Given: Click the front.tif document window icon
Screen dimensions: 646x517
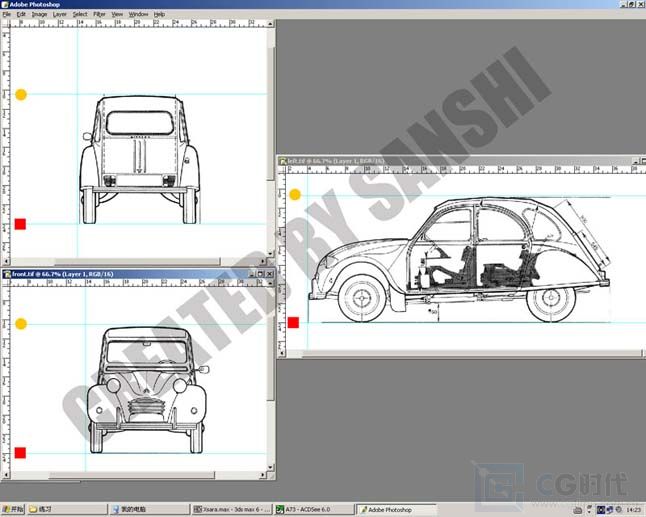Looking at the screenshot, I should coord(7,274).
